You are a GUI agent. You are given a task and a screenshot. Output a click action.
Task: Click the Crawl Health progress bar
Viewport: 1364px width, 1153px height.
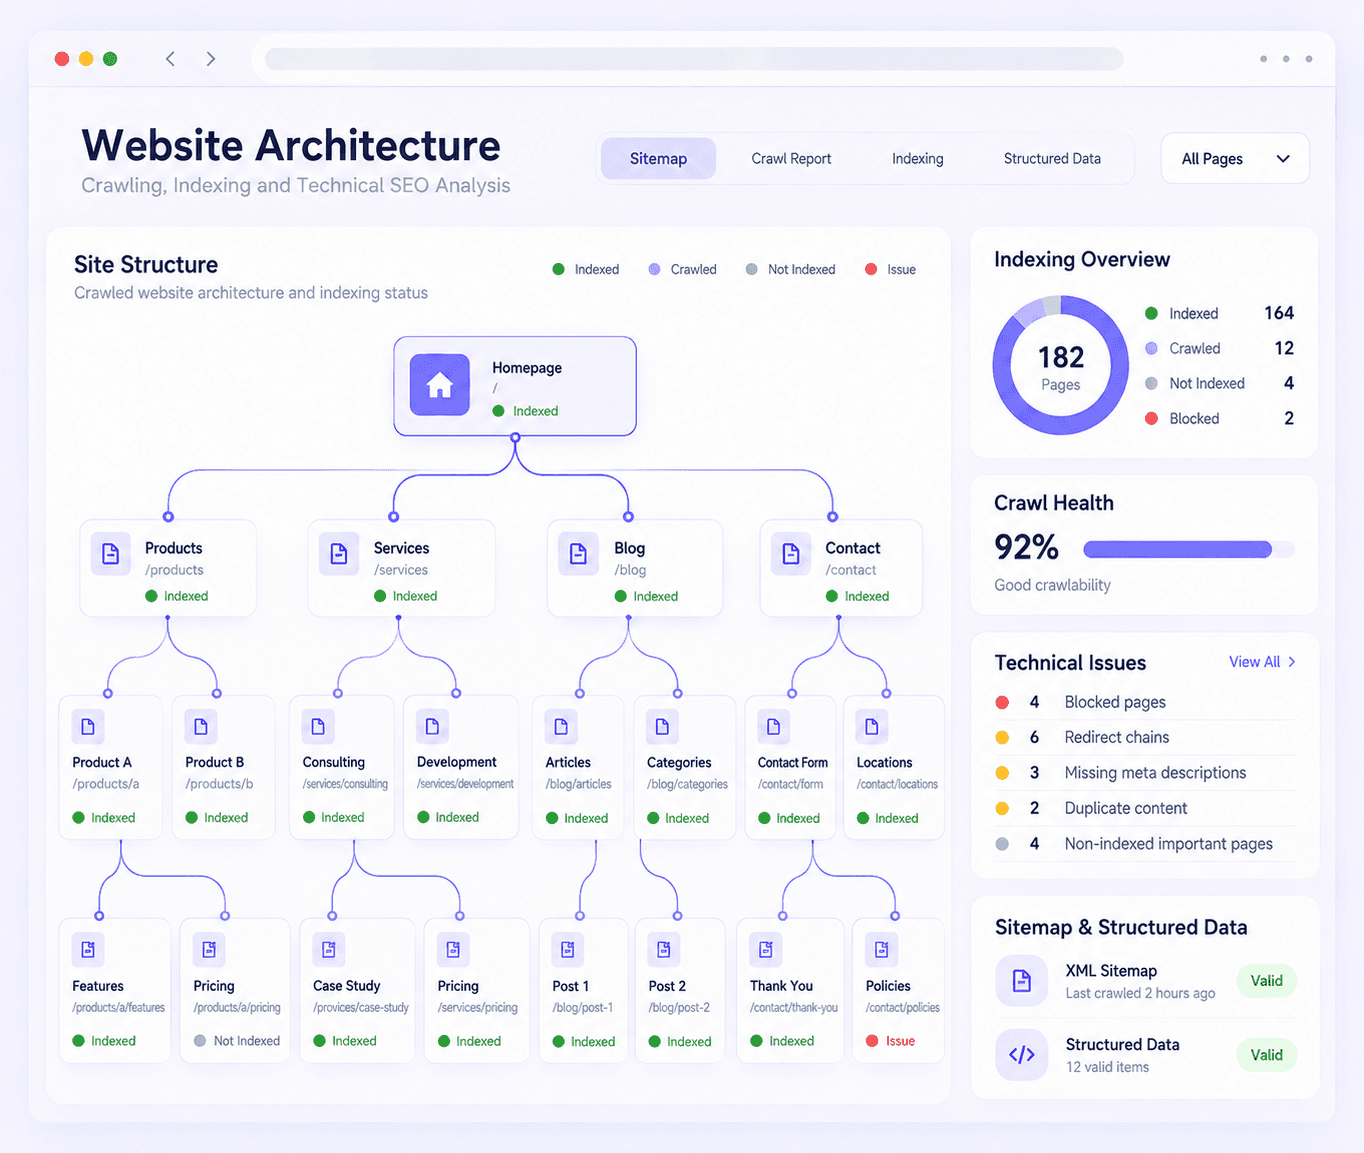pos(1189,549)
